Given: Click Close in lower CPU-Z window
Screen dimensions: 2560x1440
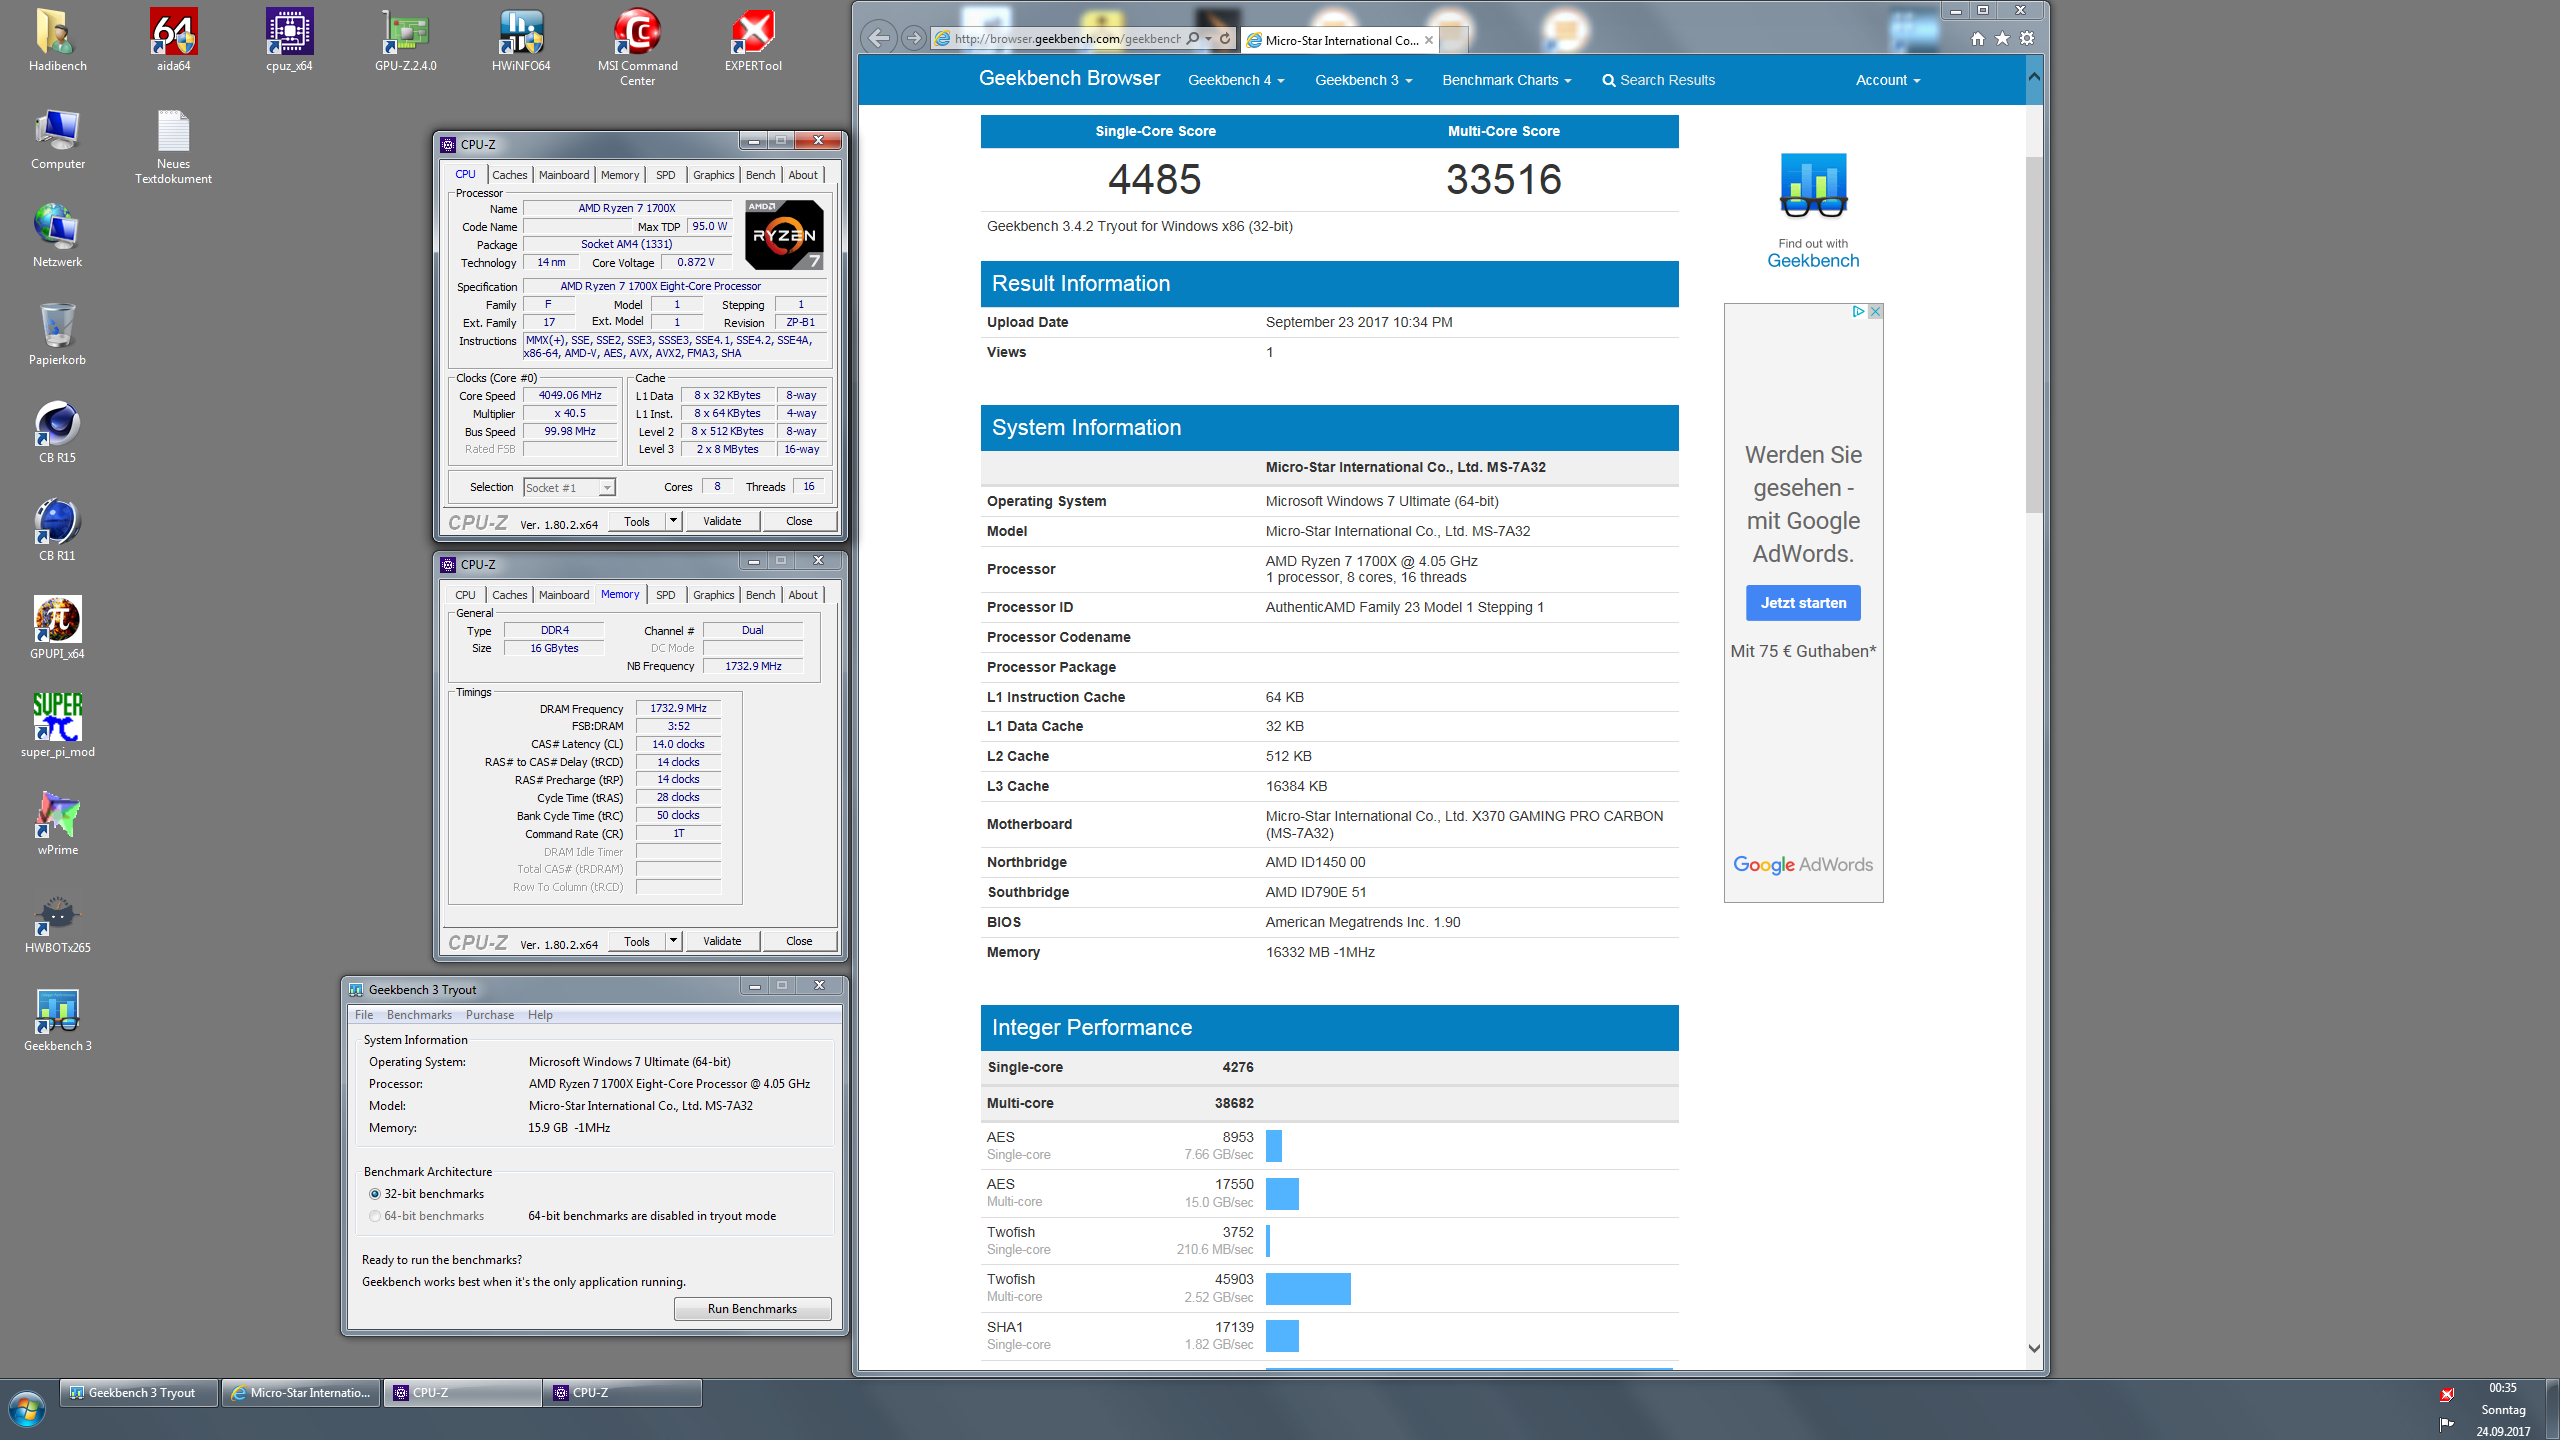Looking at the screenshot, I should coord(799,941).
